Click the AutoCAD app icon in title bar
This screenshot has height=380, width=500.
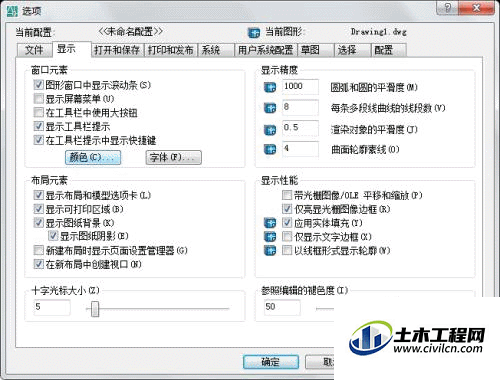pyautogui.click(x=12, y=11)
